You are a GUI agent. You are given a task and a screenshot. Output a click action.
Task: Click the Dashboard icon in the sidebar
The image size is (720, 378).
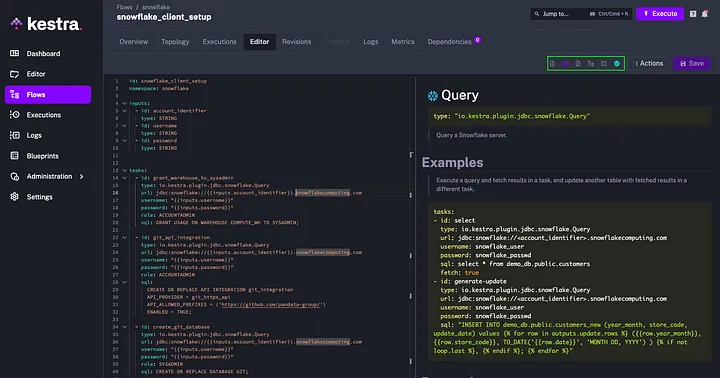tap(15, 53)
